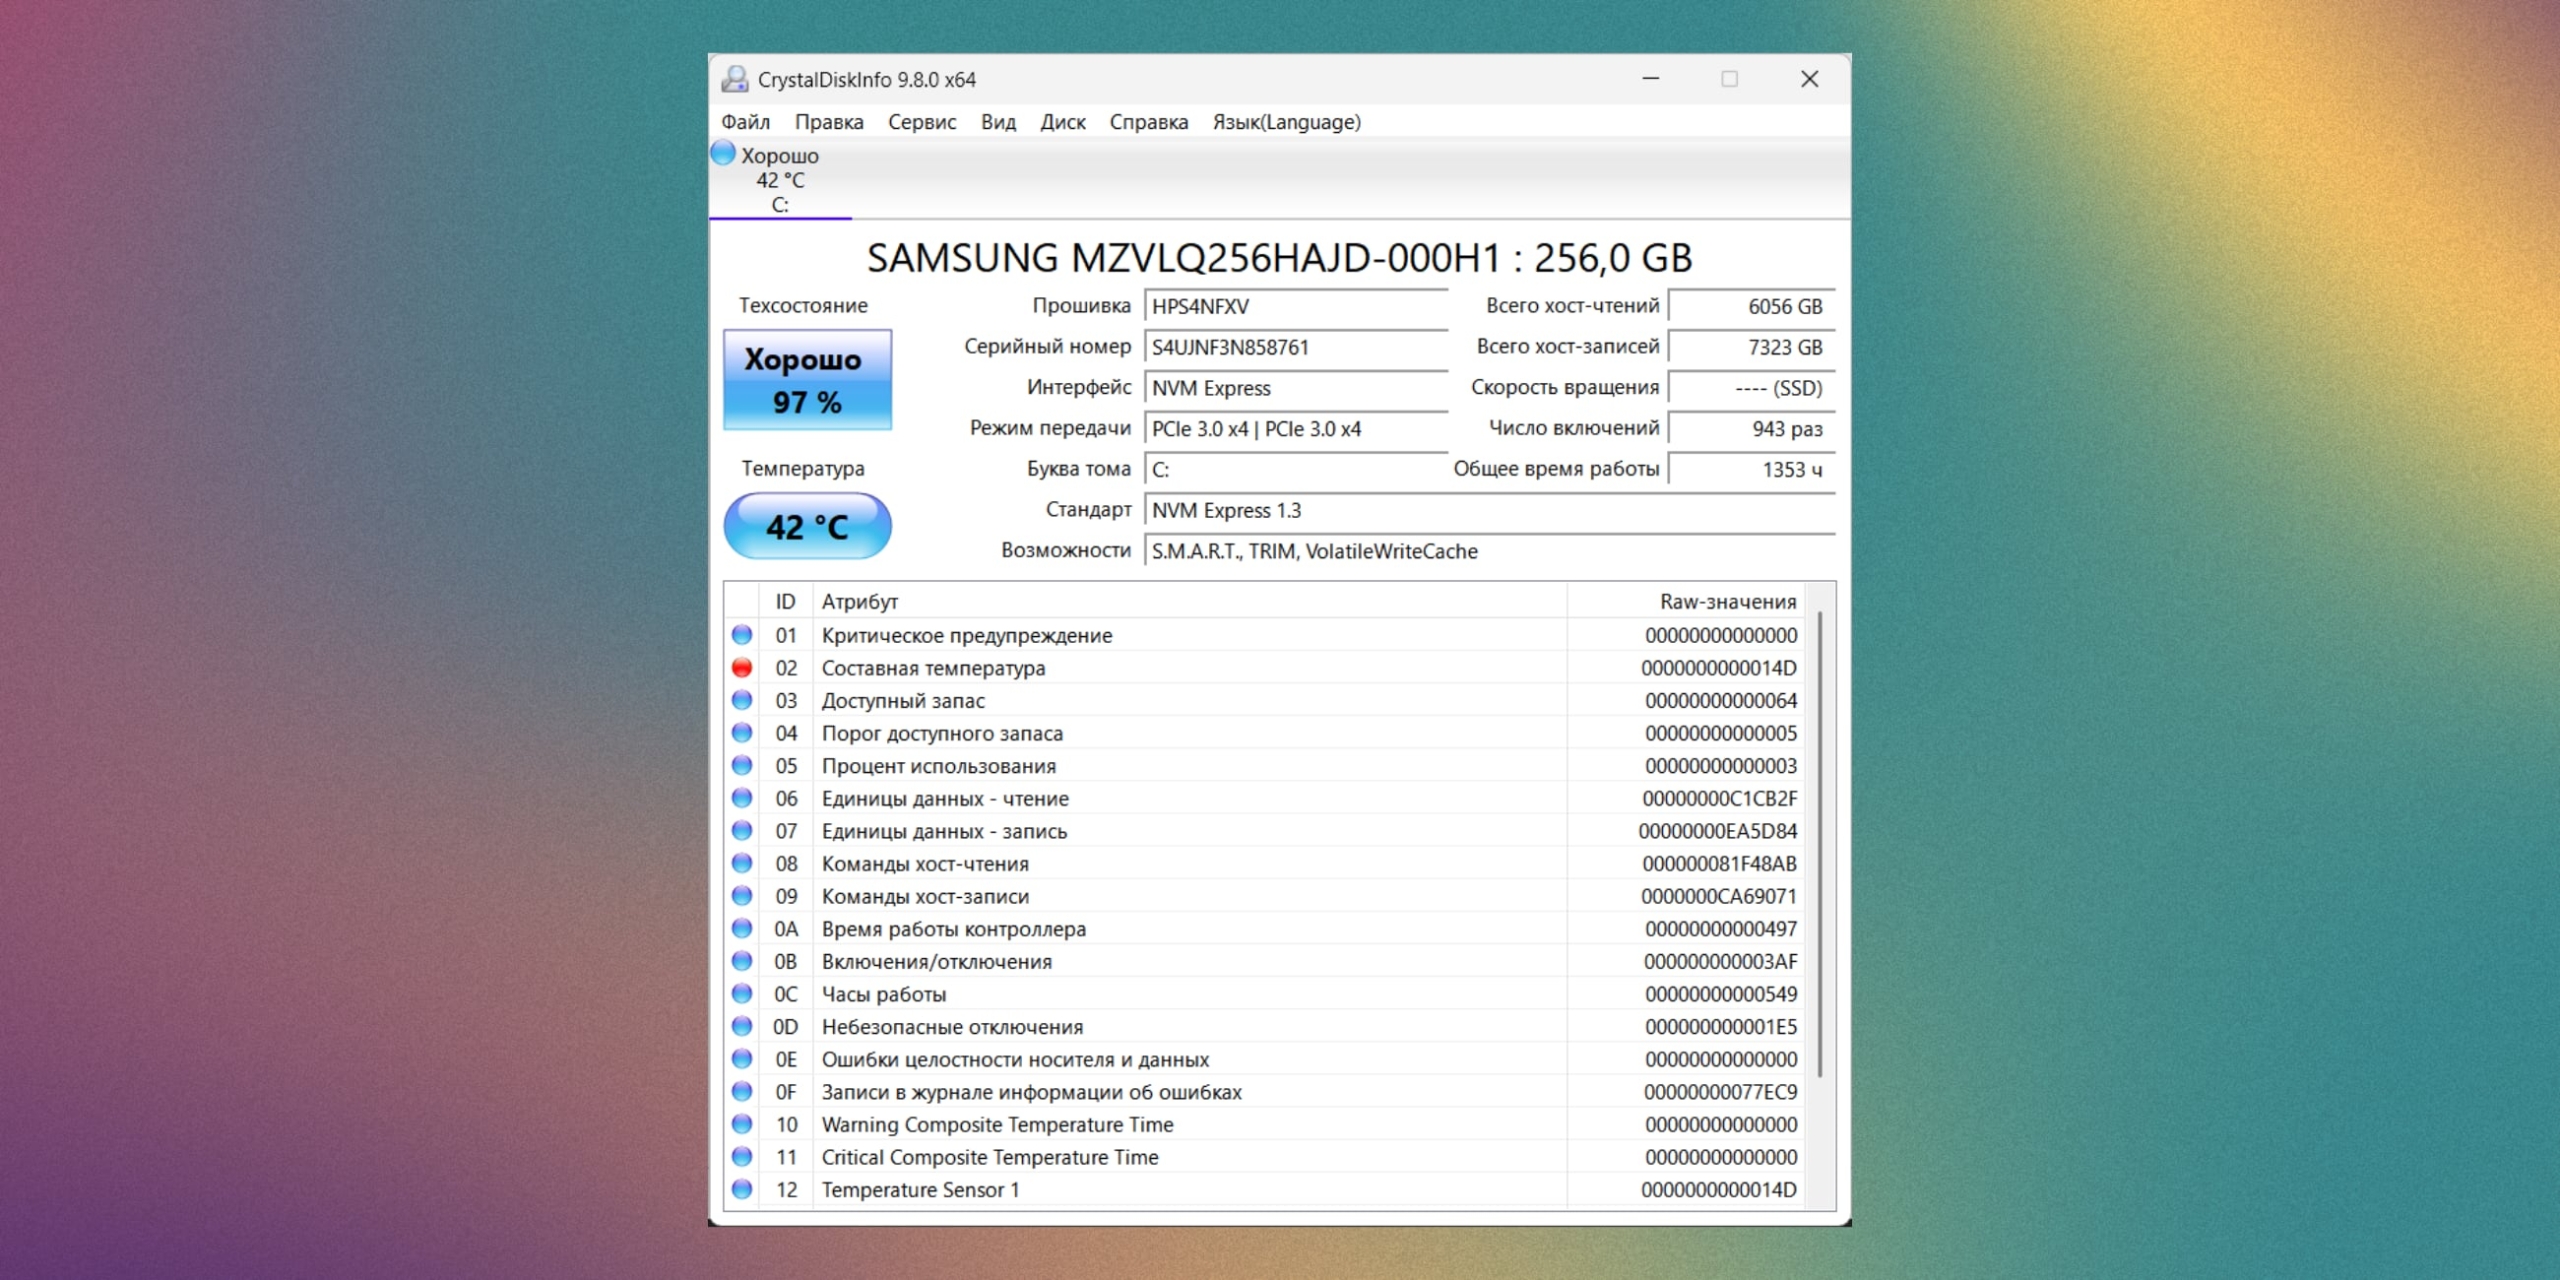
Task: Click the Серийный номер field
Action: (x=1295, y=348)
